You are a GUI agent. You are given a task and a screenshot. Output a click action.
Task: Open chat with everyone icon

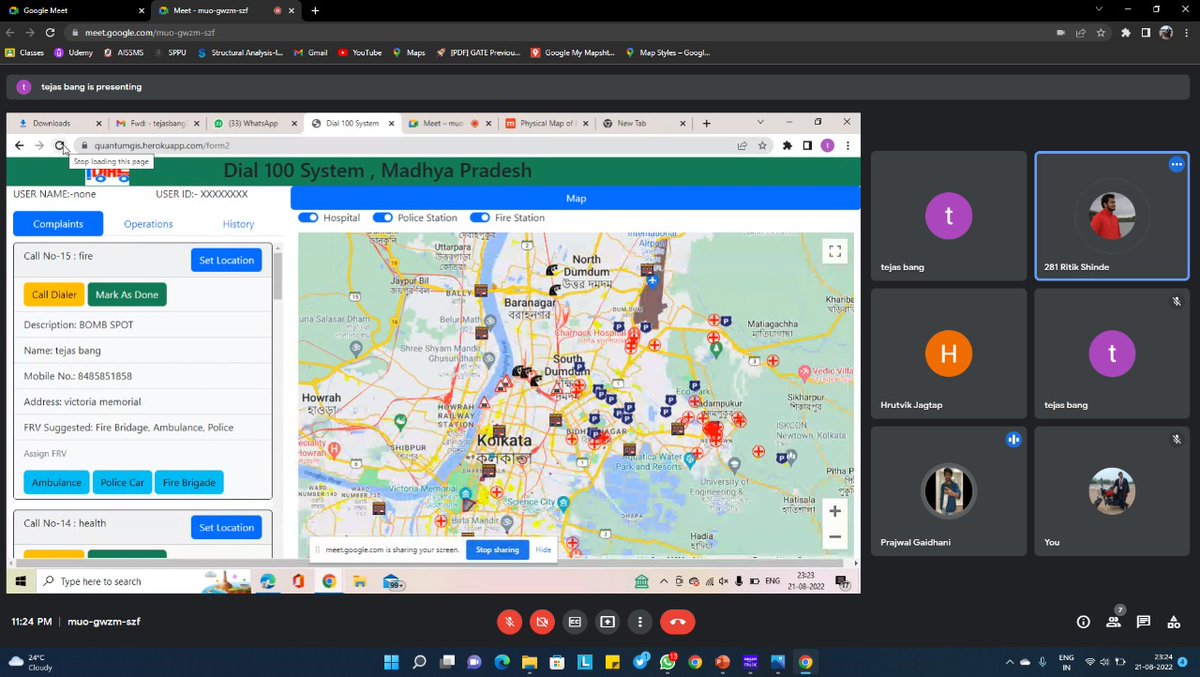point(1144,621)
